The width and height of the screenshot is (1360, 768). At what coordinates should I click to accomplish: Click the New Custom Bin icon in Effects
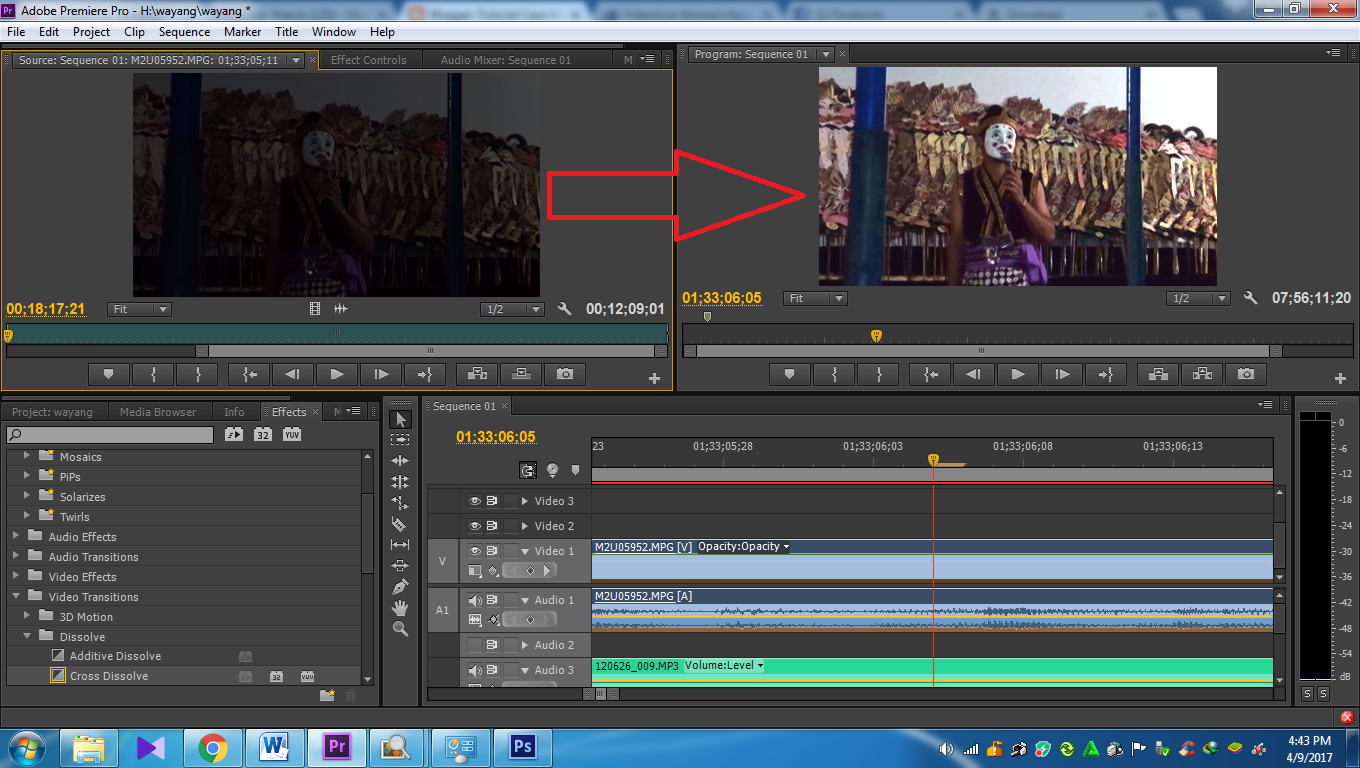pos(326,696)
